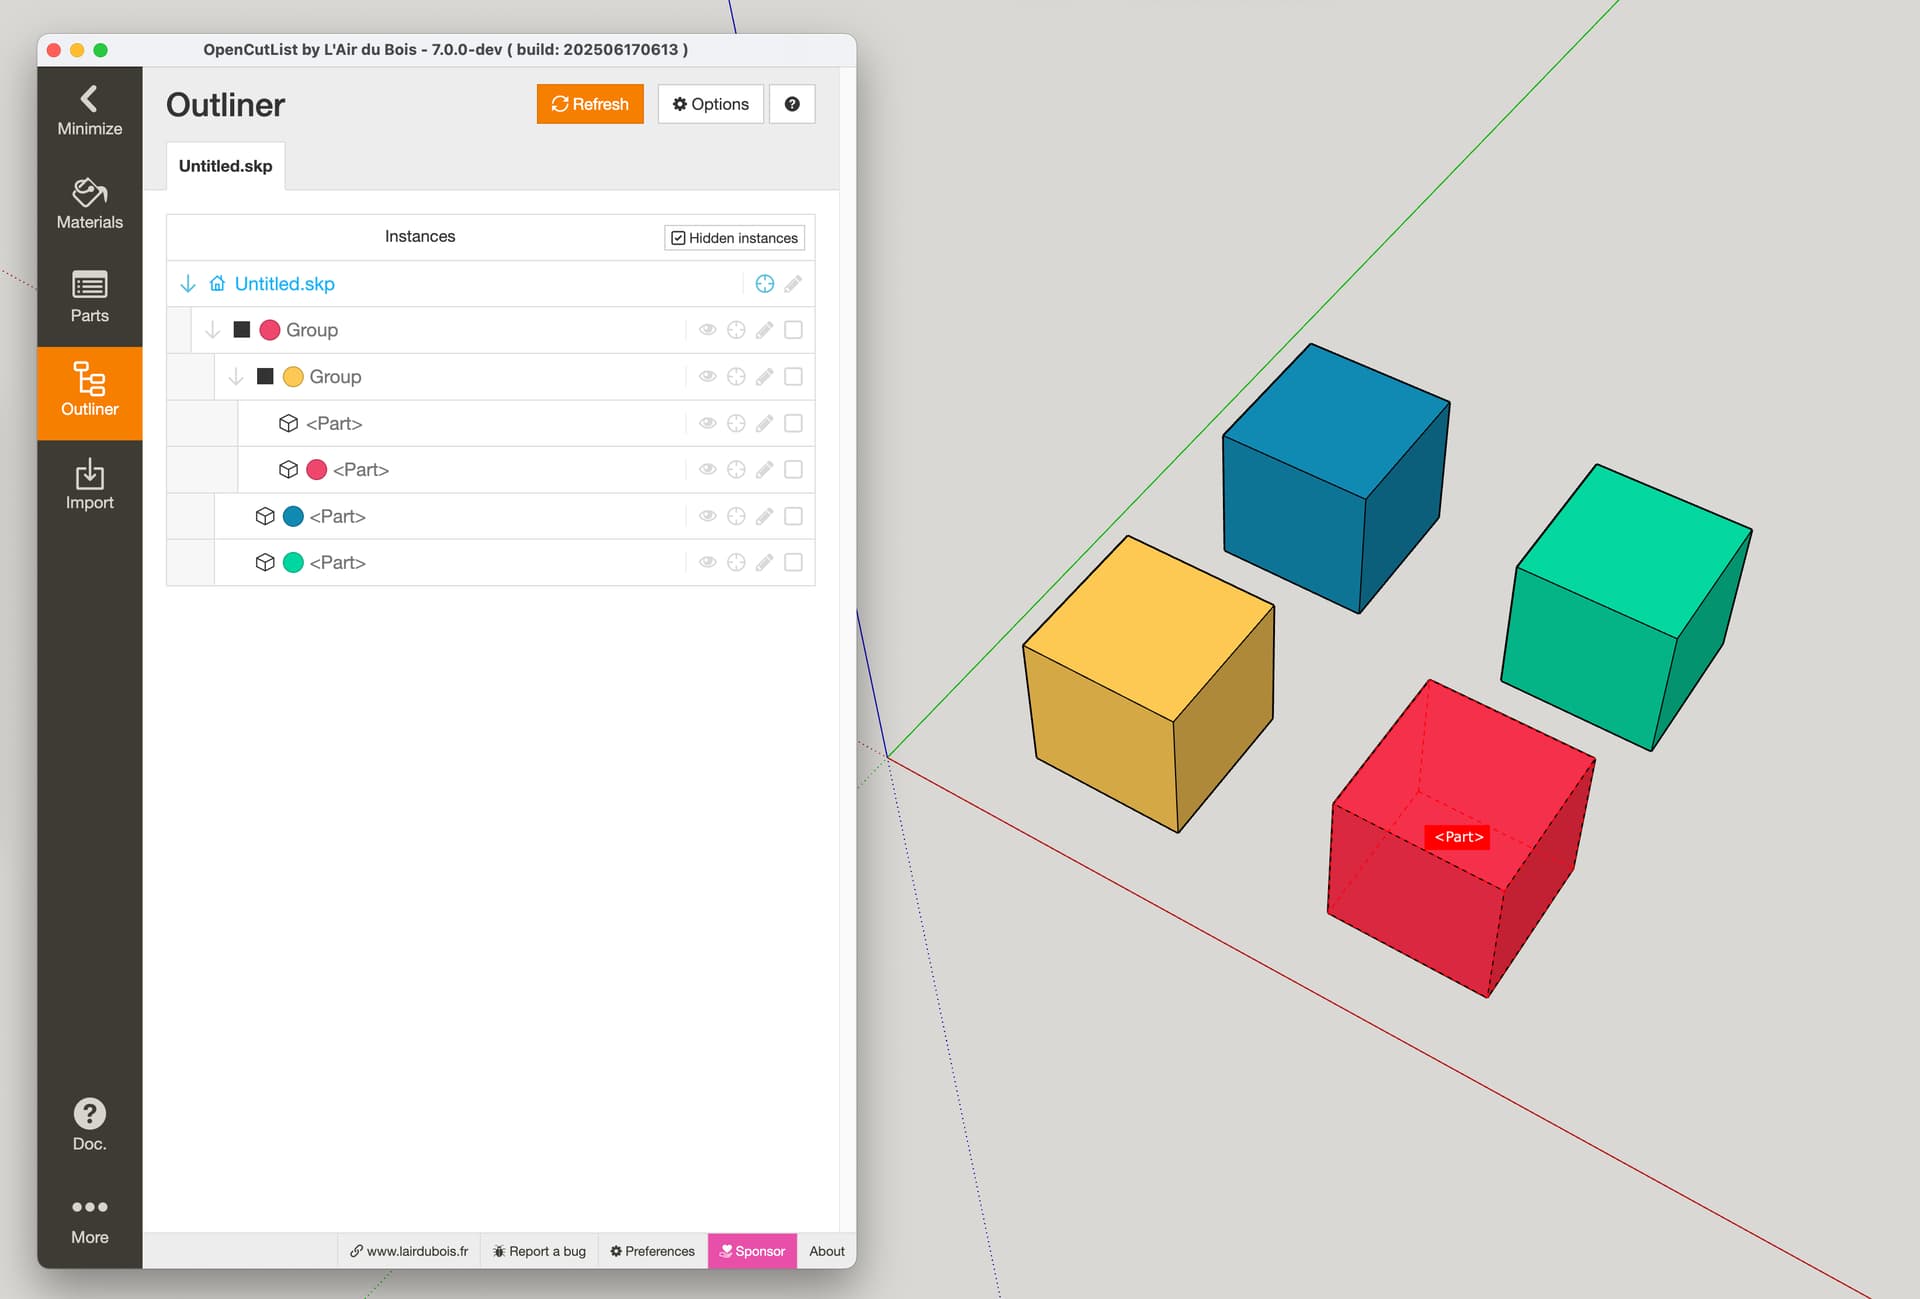
Task: Open the www.lairdubois.fr link
Action: [409, 1251]
